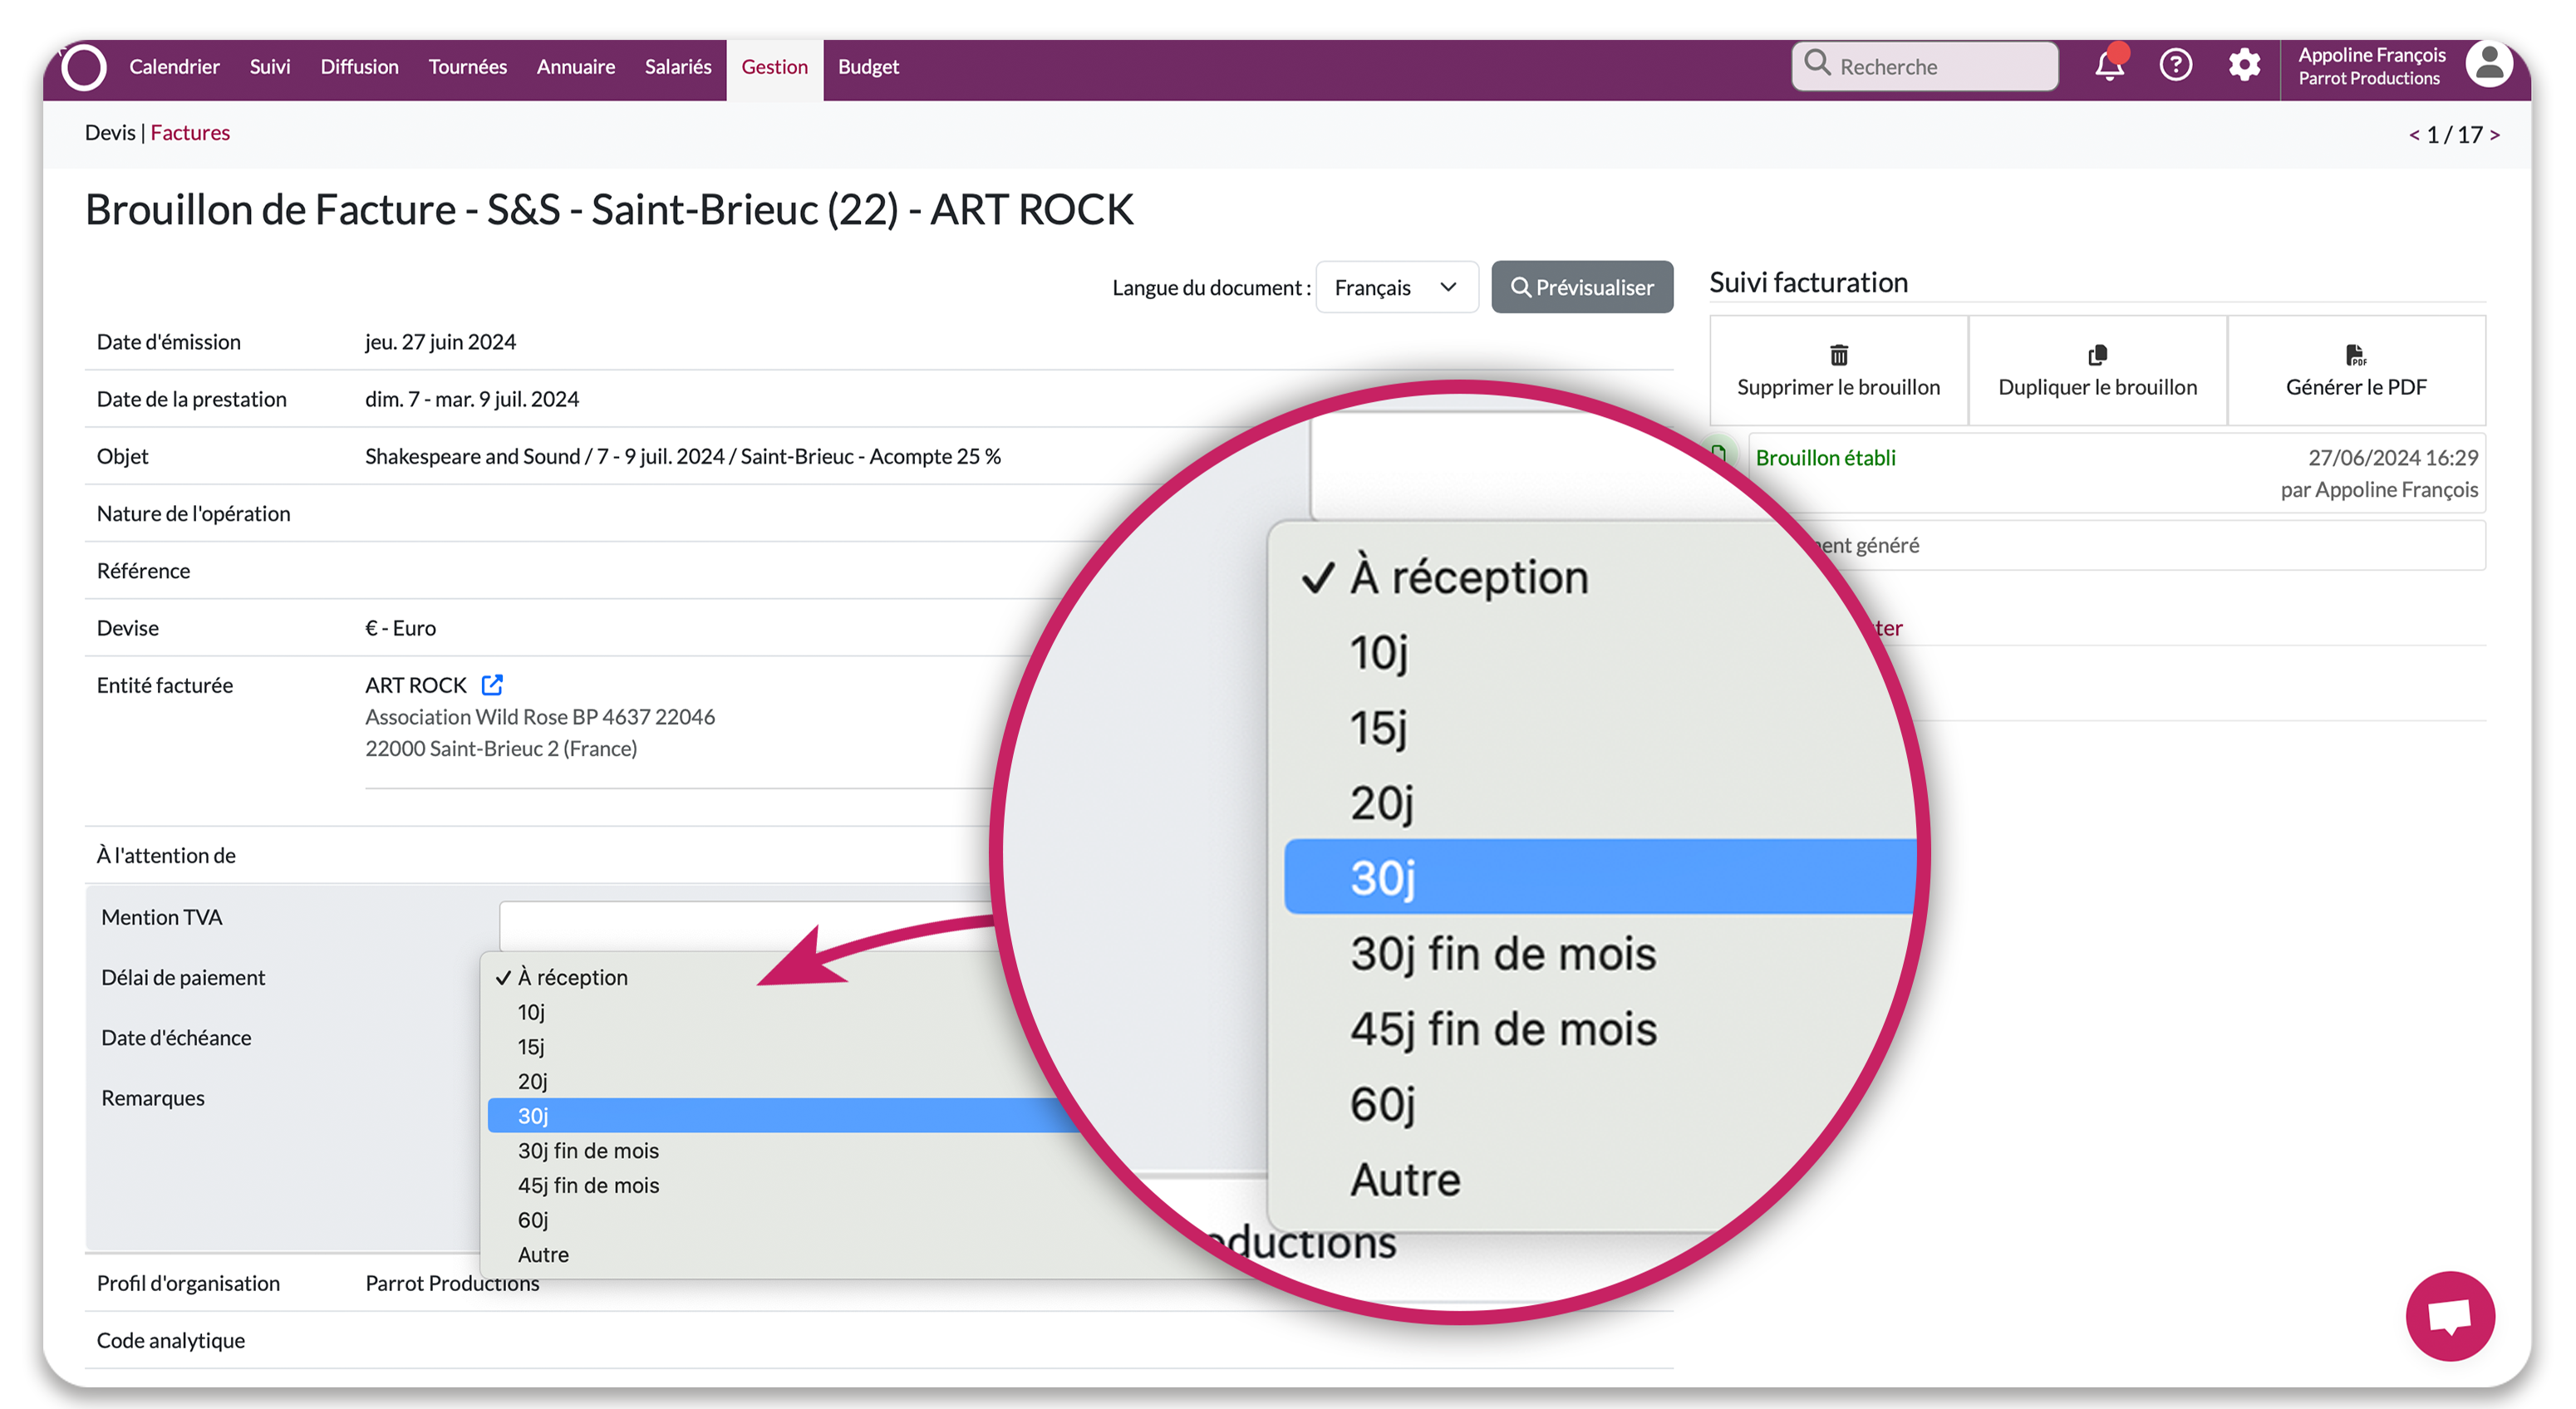This screenshot has height=1409, width=2576.
Task: Click Appoline François user name
Action: 2371,55
